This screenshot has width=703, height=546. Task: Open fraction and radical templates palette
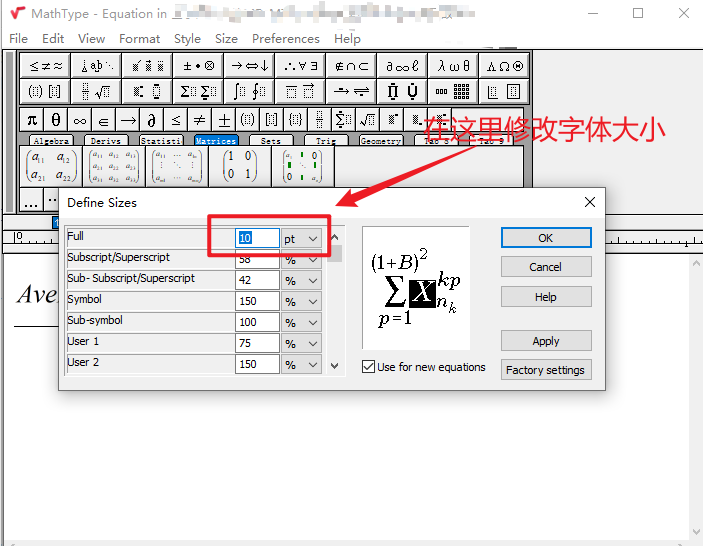(96, 91)
